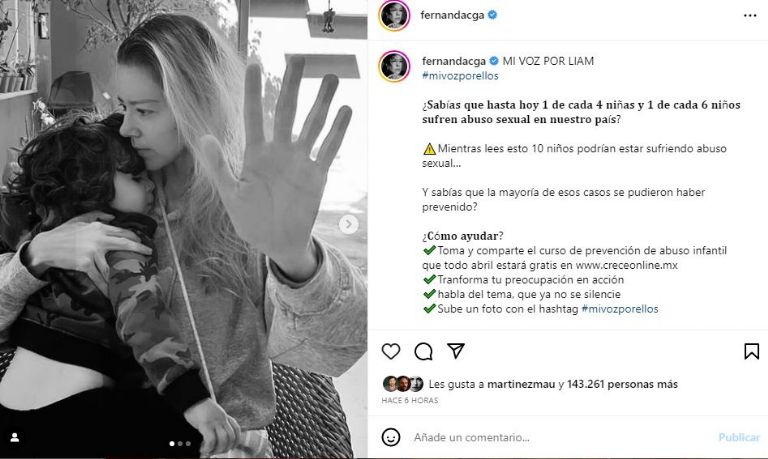Go to next photo with arrow chevron
768x459 pixels.
(x=348, y=224)
